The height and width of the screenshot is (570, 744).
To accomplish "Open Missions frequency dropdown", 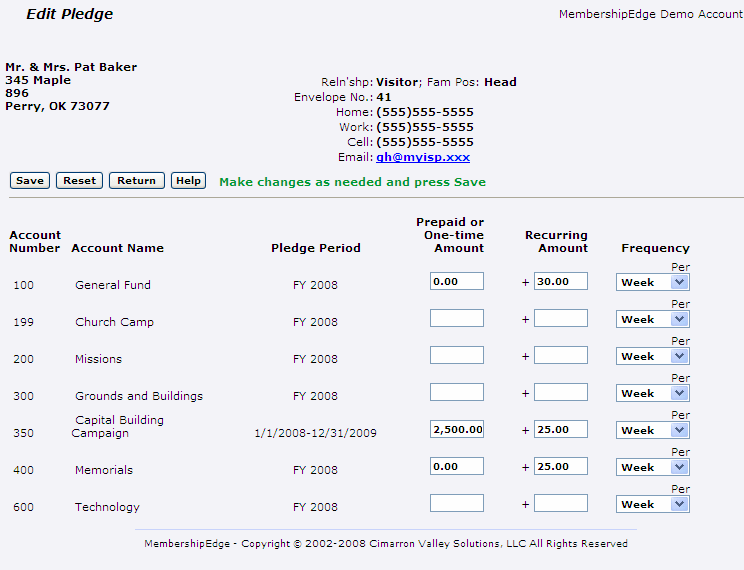I will point(652,356).
